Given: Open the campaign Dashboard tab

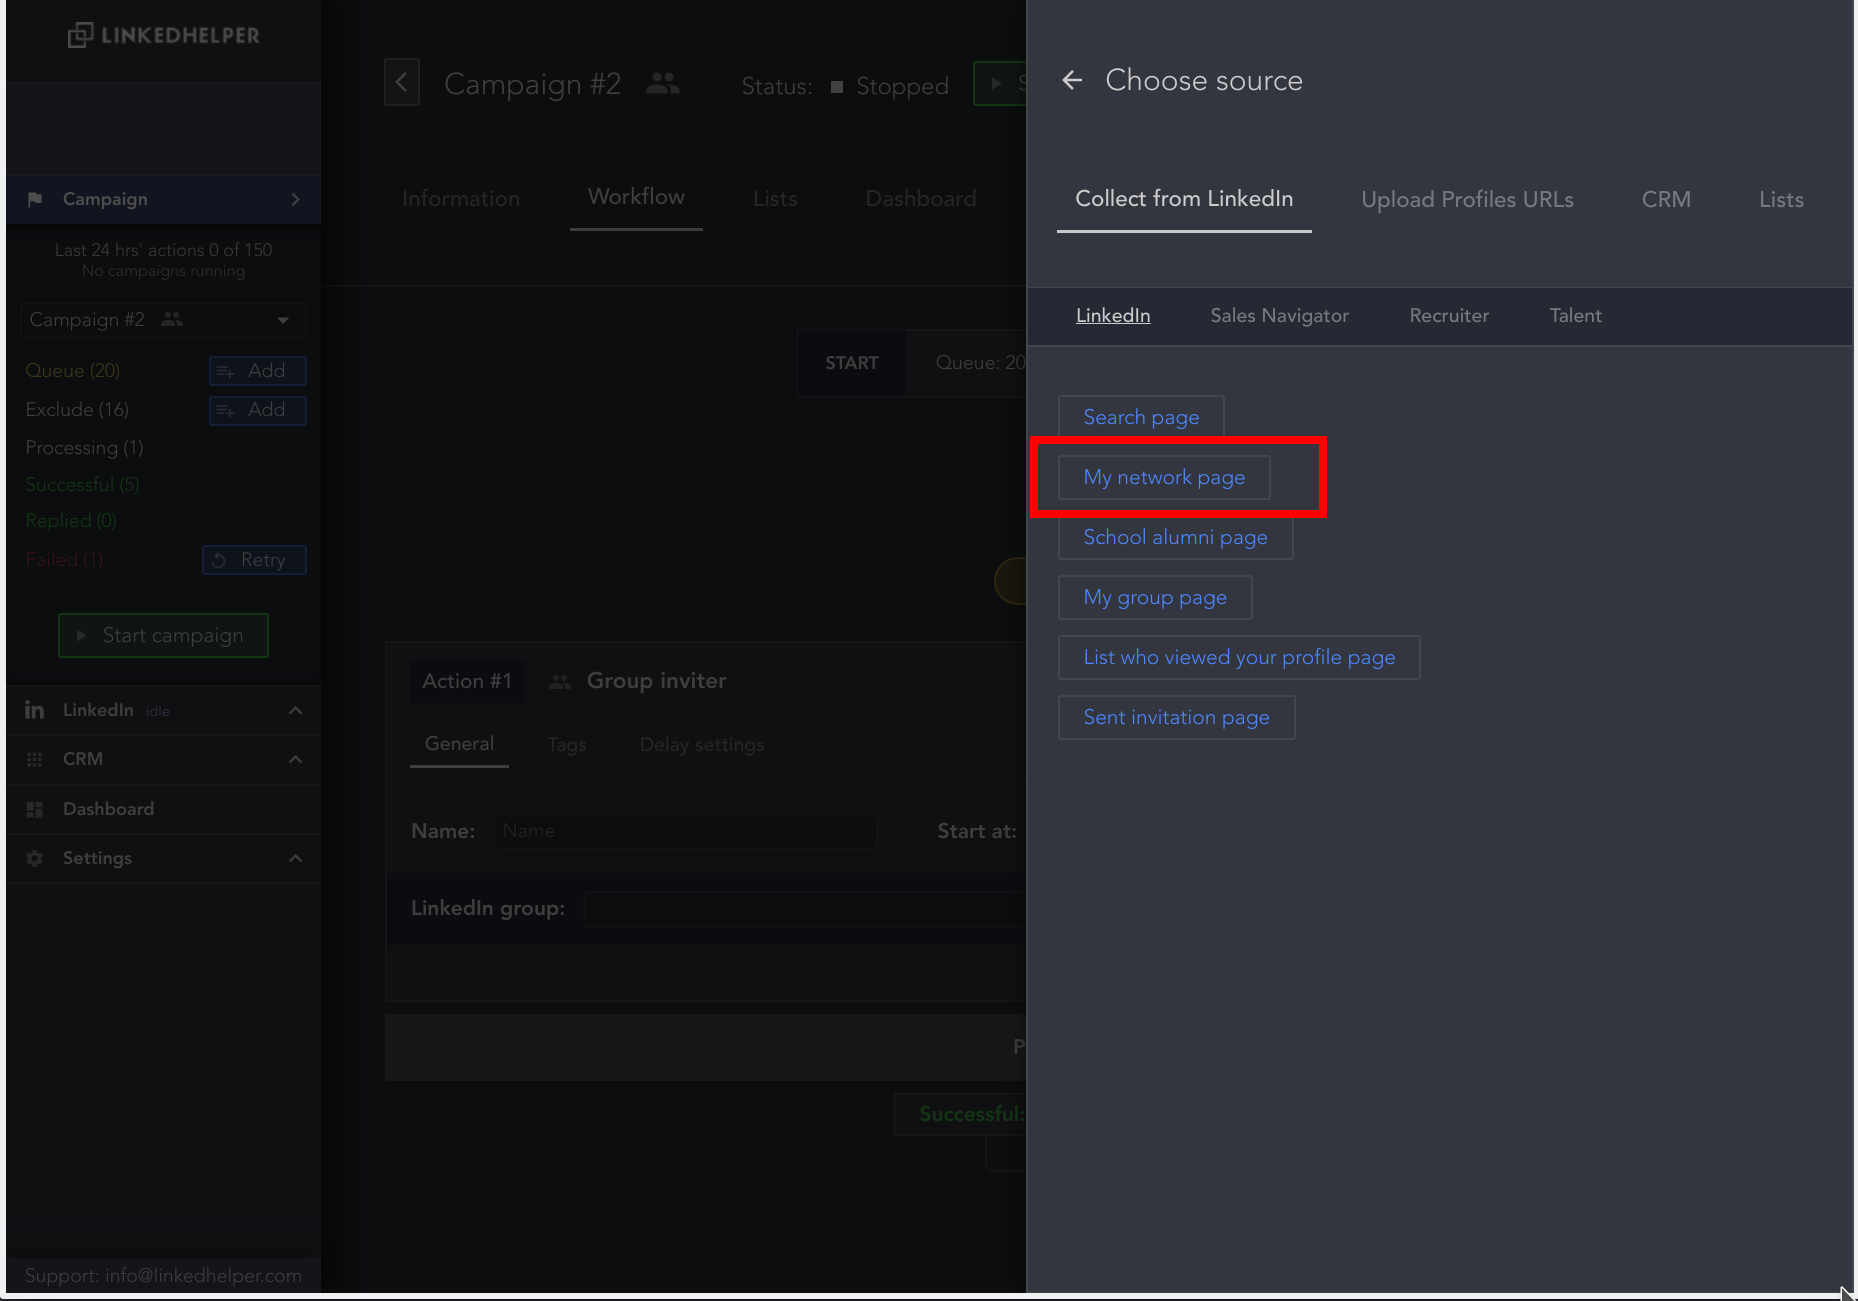Looking at the screenshot, I should (x=921, y=199).
